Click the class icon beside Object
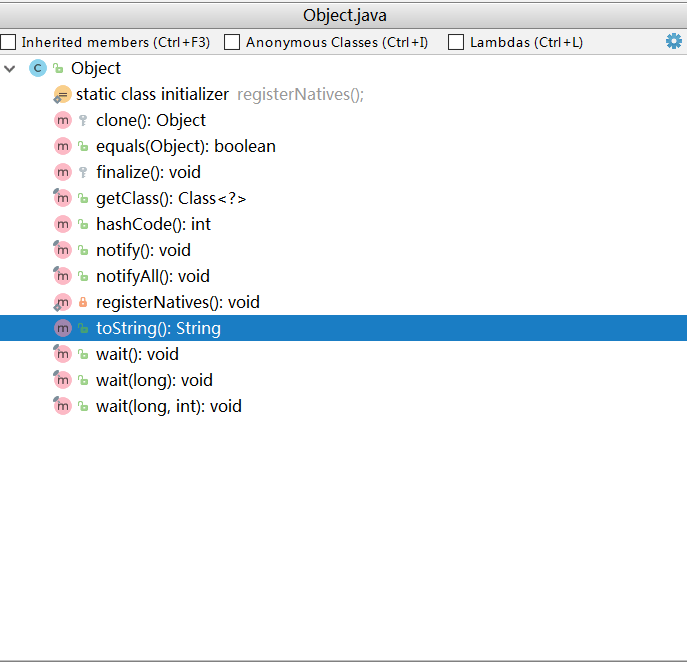The image size is (687, 662). pyautogui.click(x=38, y=68)
